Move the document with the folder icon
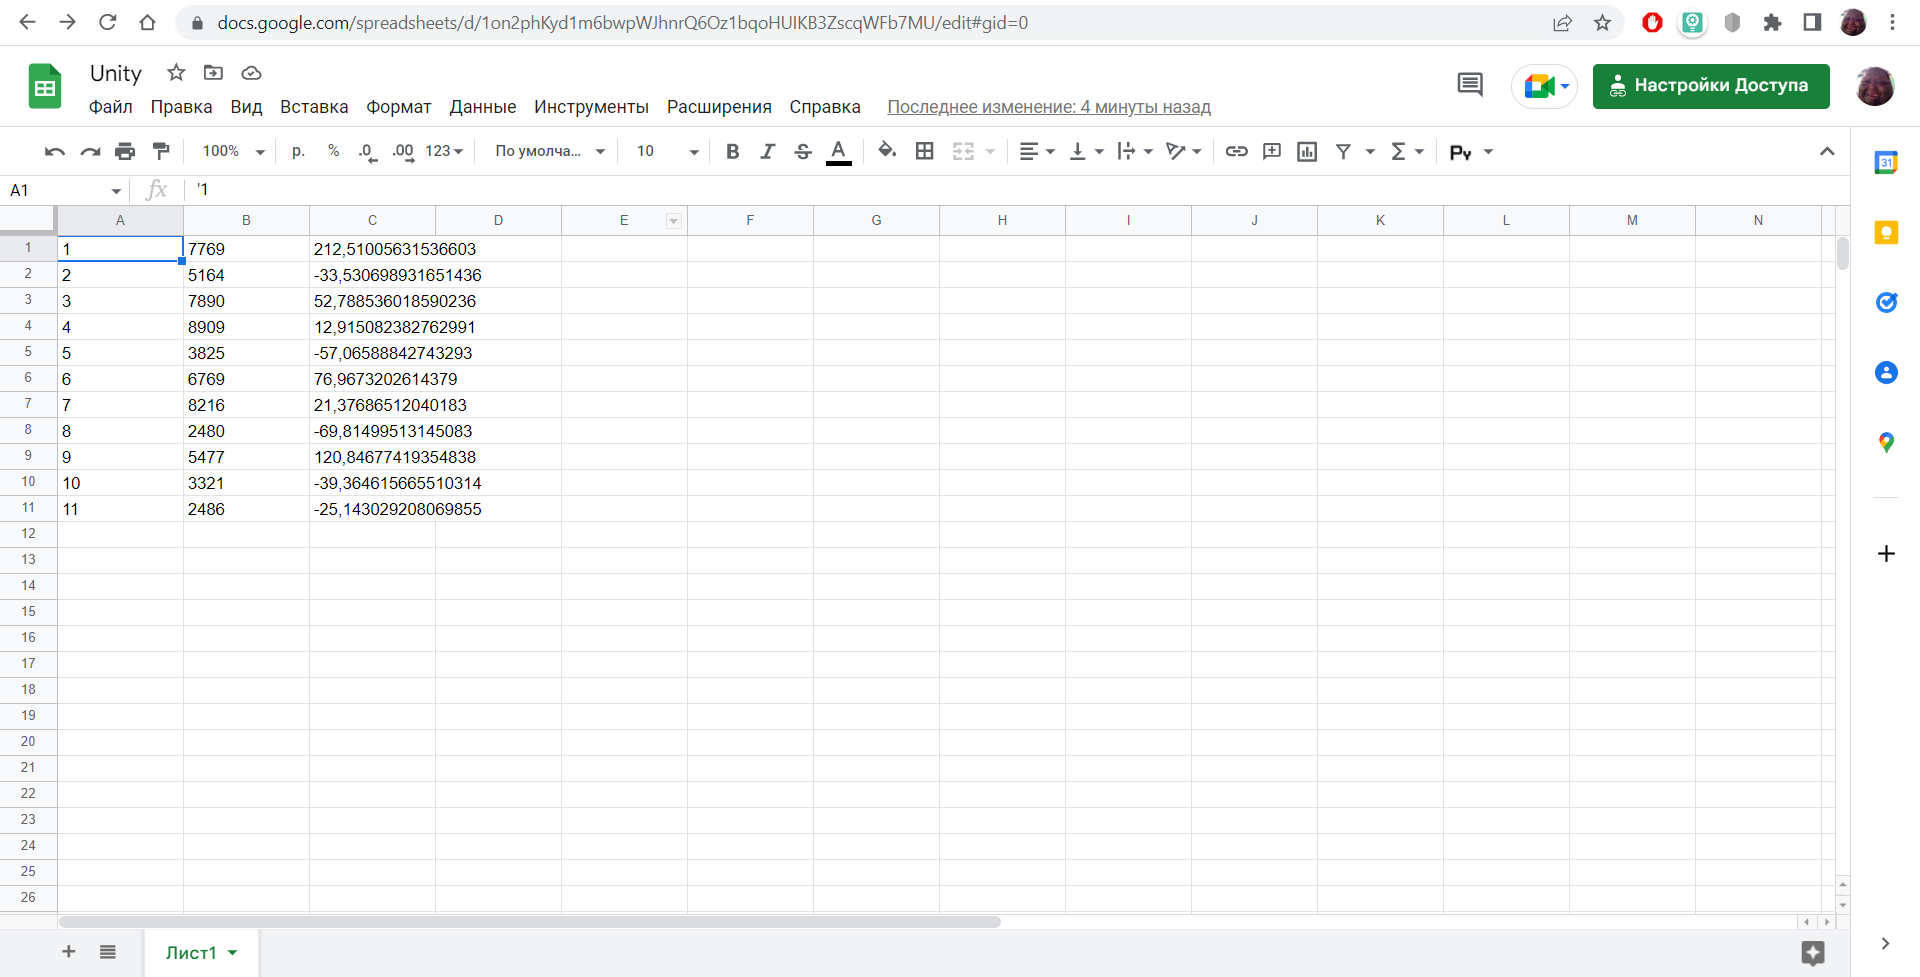This screenshot has width=1920, height=977. click(x=213, y=73)
